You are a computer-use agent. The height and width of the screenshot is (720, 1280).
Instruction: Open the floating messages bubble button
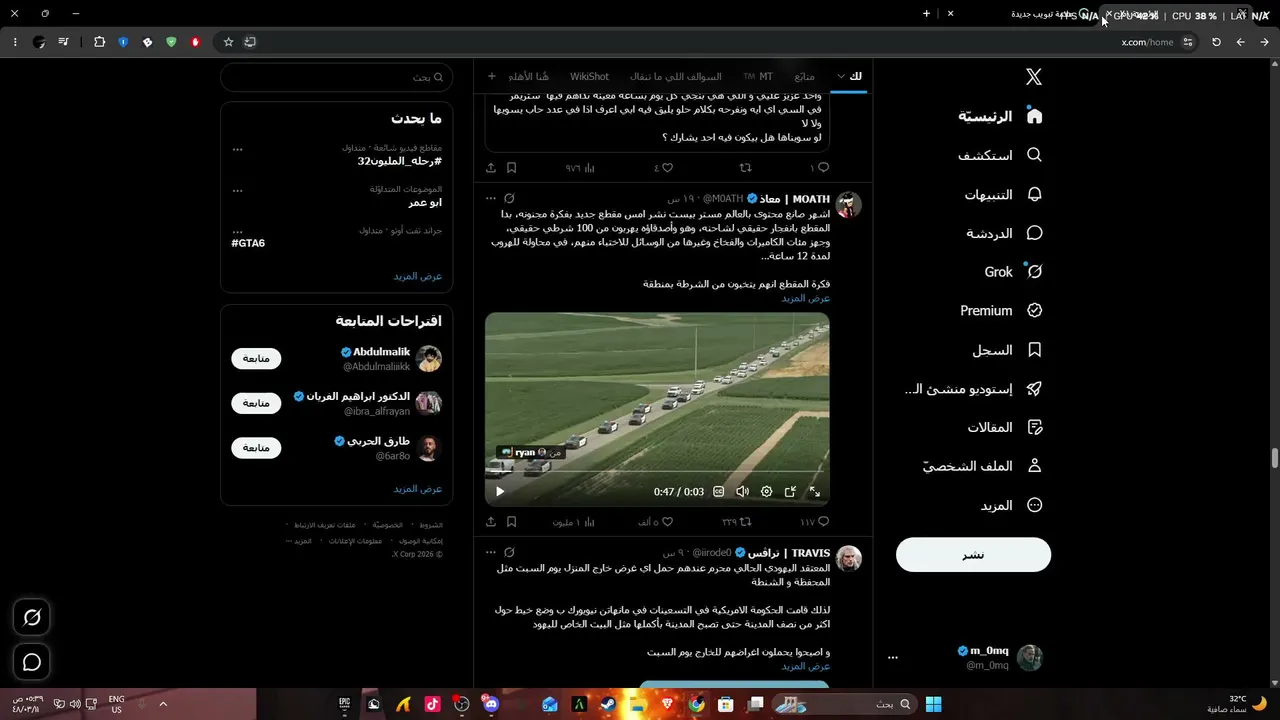[32, 662]
